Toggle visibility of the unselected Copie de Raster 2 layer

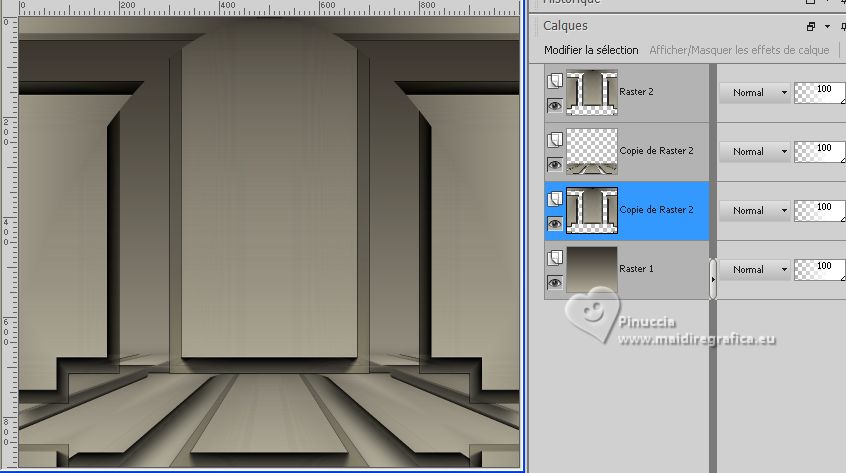point(555,164)
